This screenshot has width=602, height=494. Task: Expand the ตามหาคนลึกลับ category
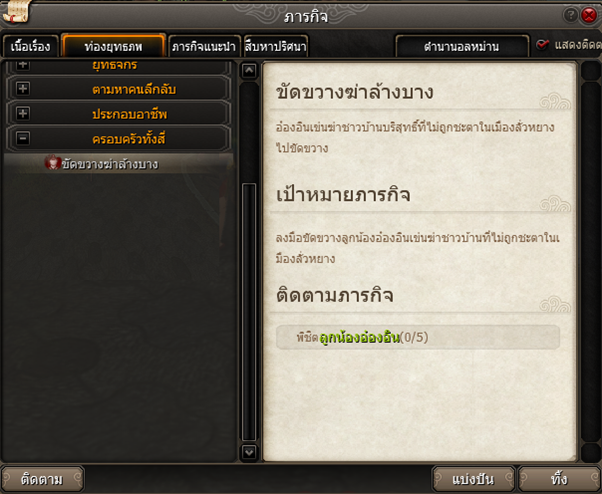click(x=23, y=89)
